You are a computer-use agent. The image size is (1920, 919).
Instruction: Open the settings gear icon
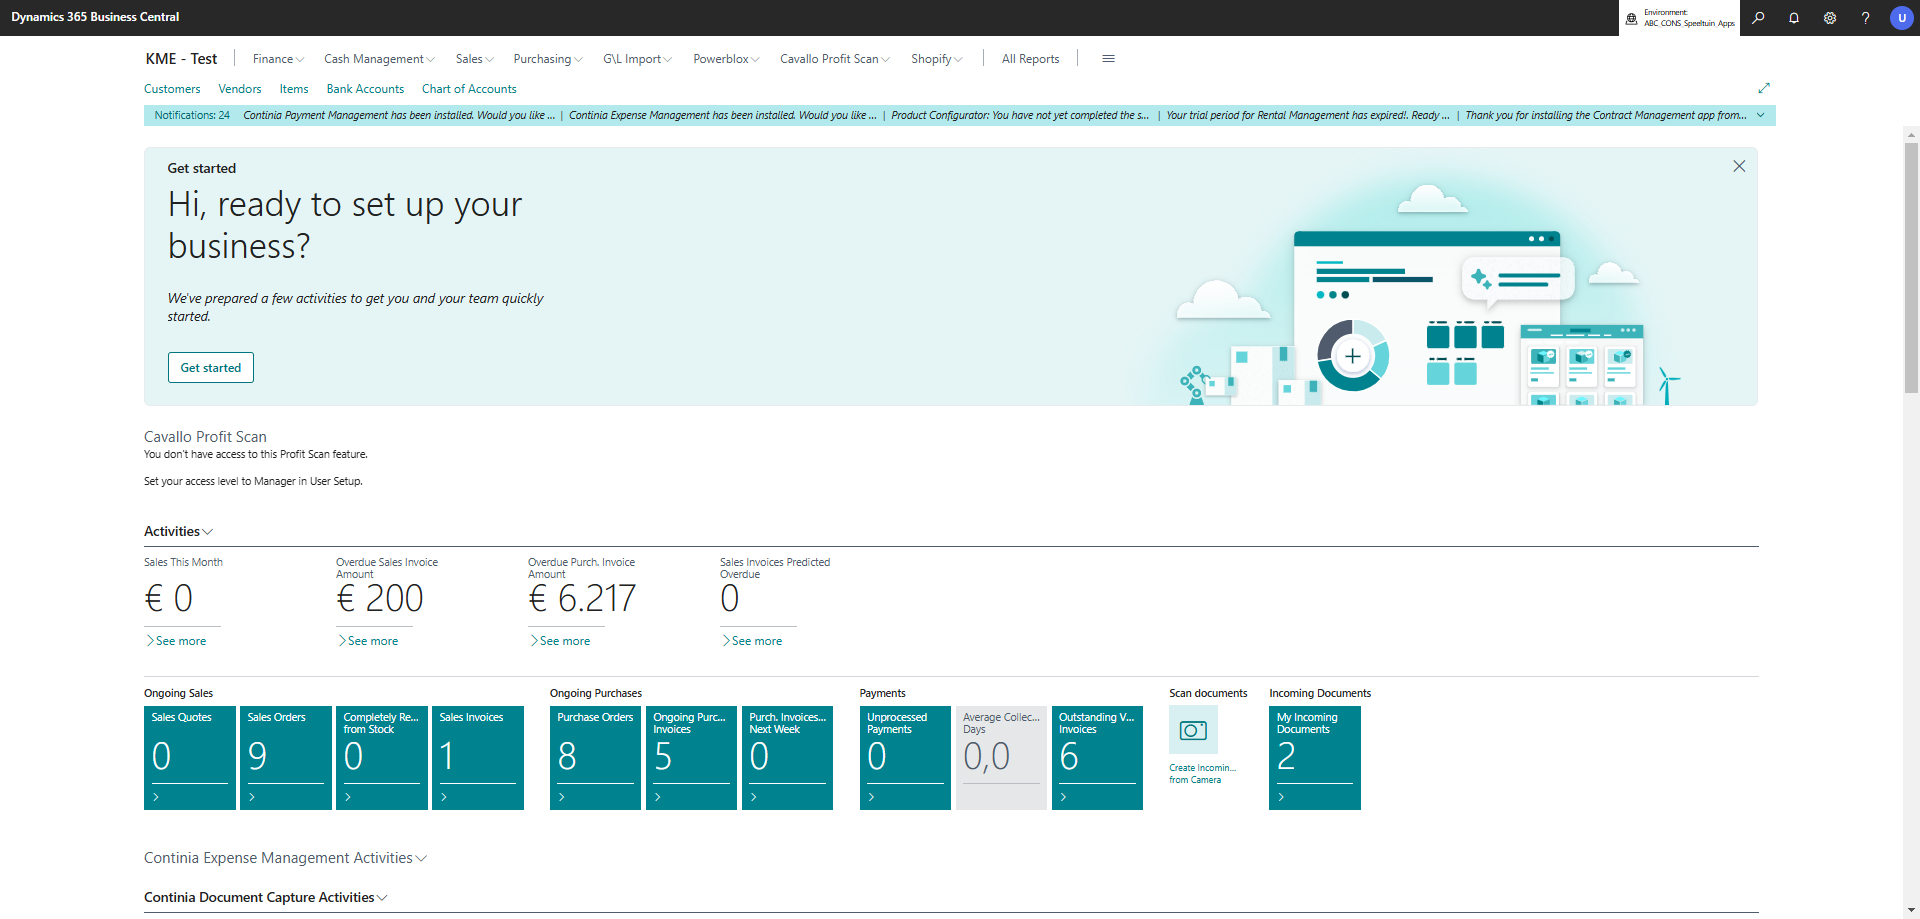pos(1830,18)
